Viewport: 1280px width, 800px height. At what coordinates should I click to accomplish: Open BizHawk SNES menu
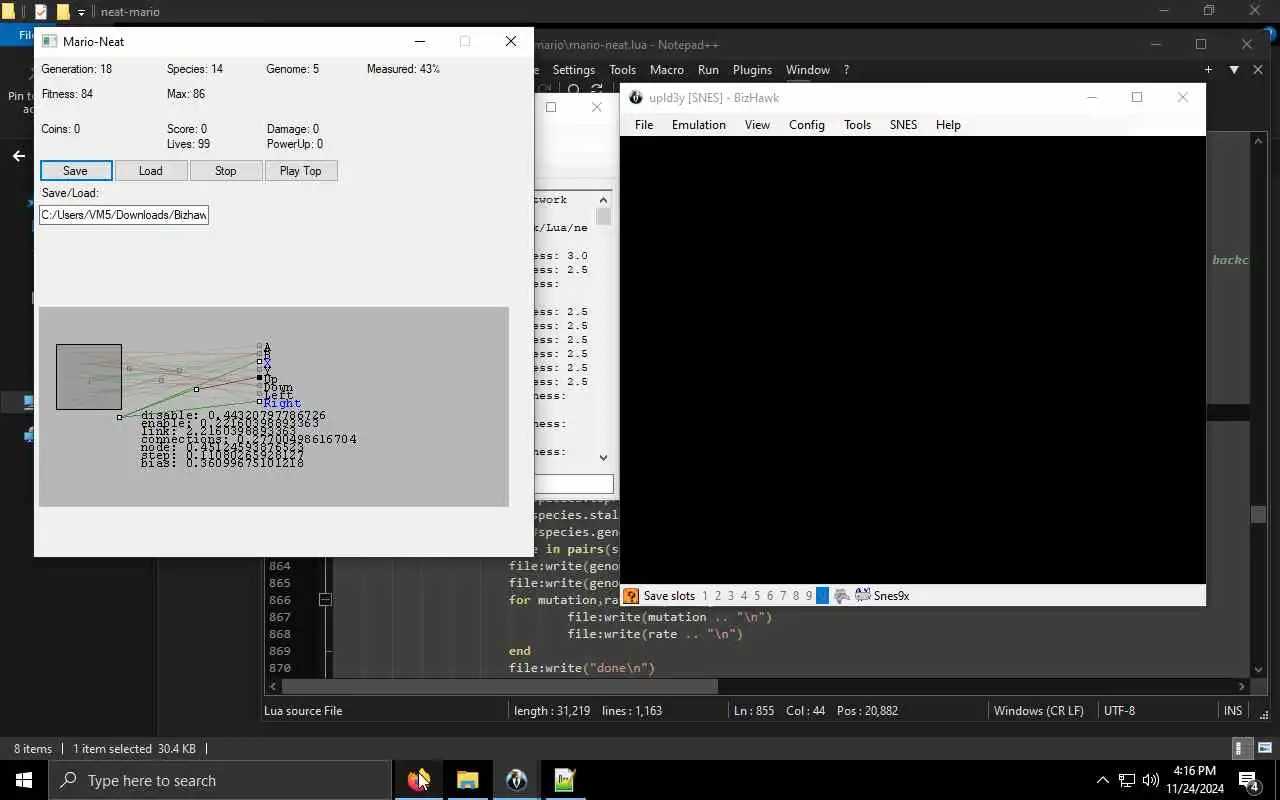[x=903, y=125]
